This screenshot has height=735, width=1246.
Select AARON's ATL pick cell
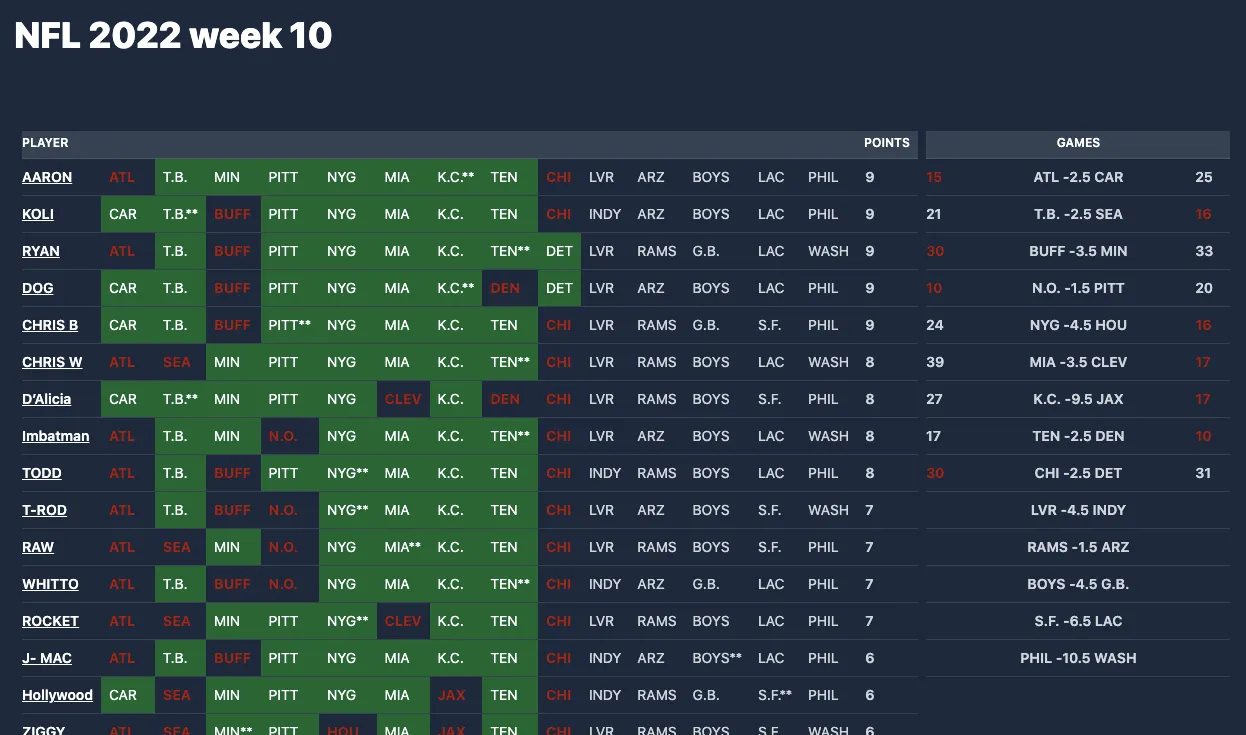pos(122,177)
